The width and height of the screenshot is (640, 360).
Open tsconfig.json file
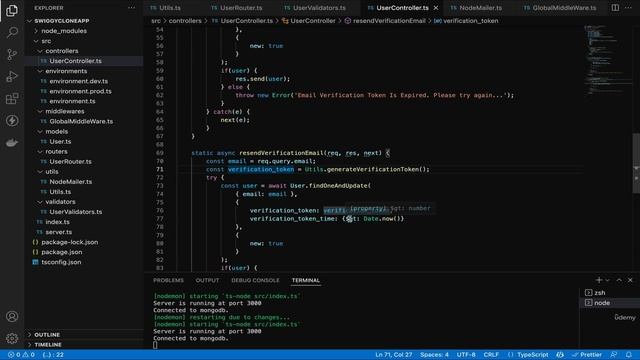pyautogui.click(x=61, y=262)
